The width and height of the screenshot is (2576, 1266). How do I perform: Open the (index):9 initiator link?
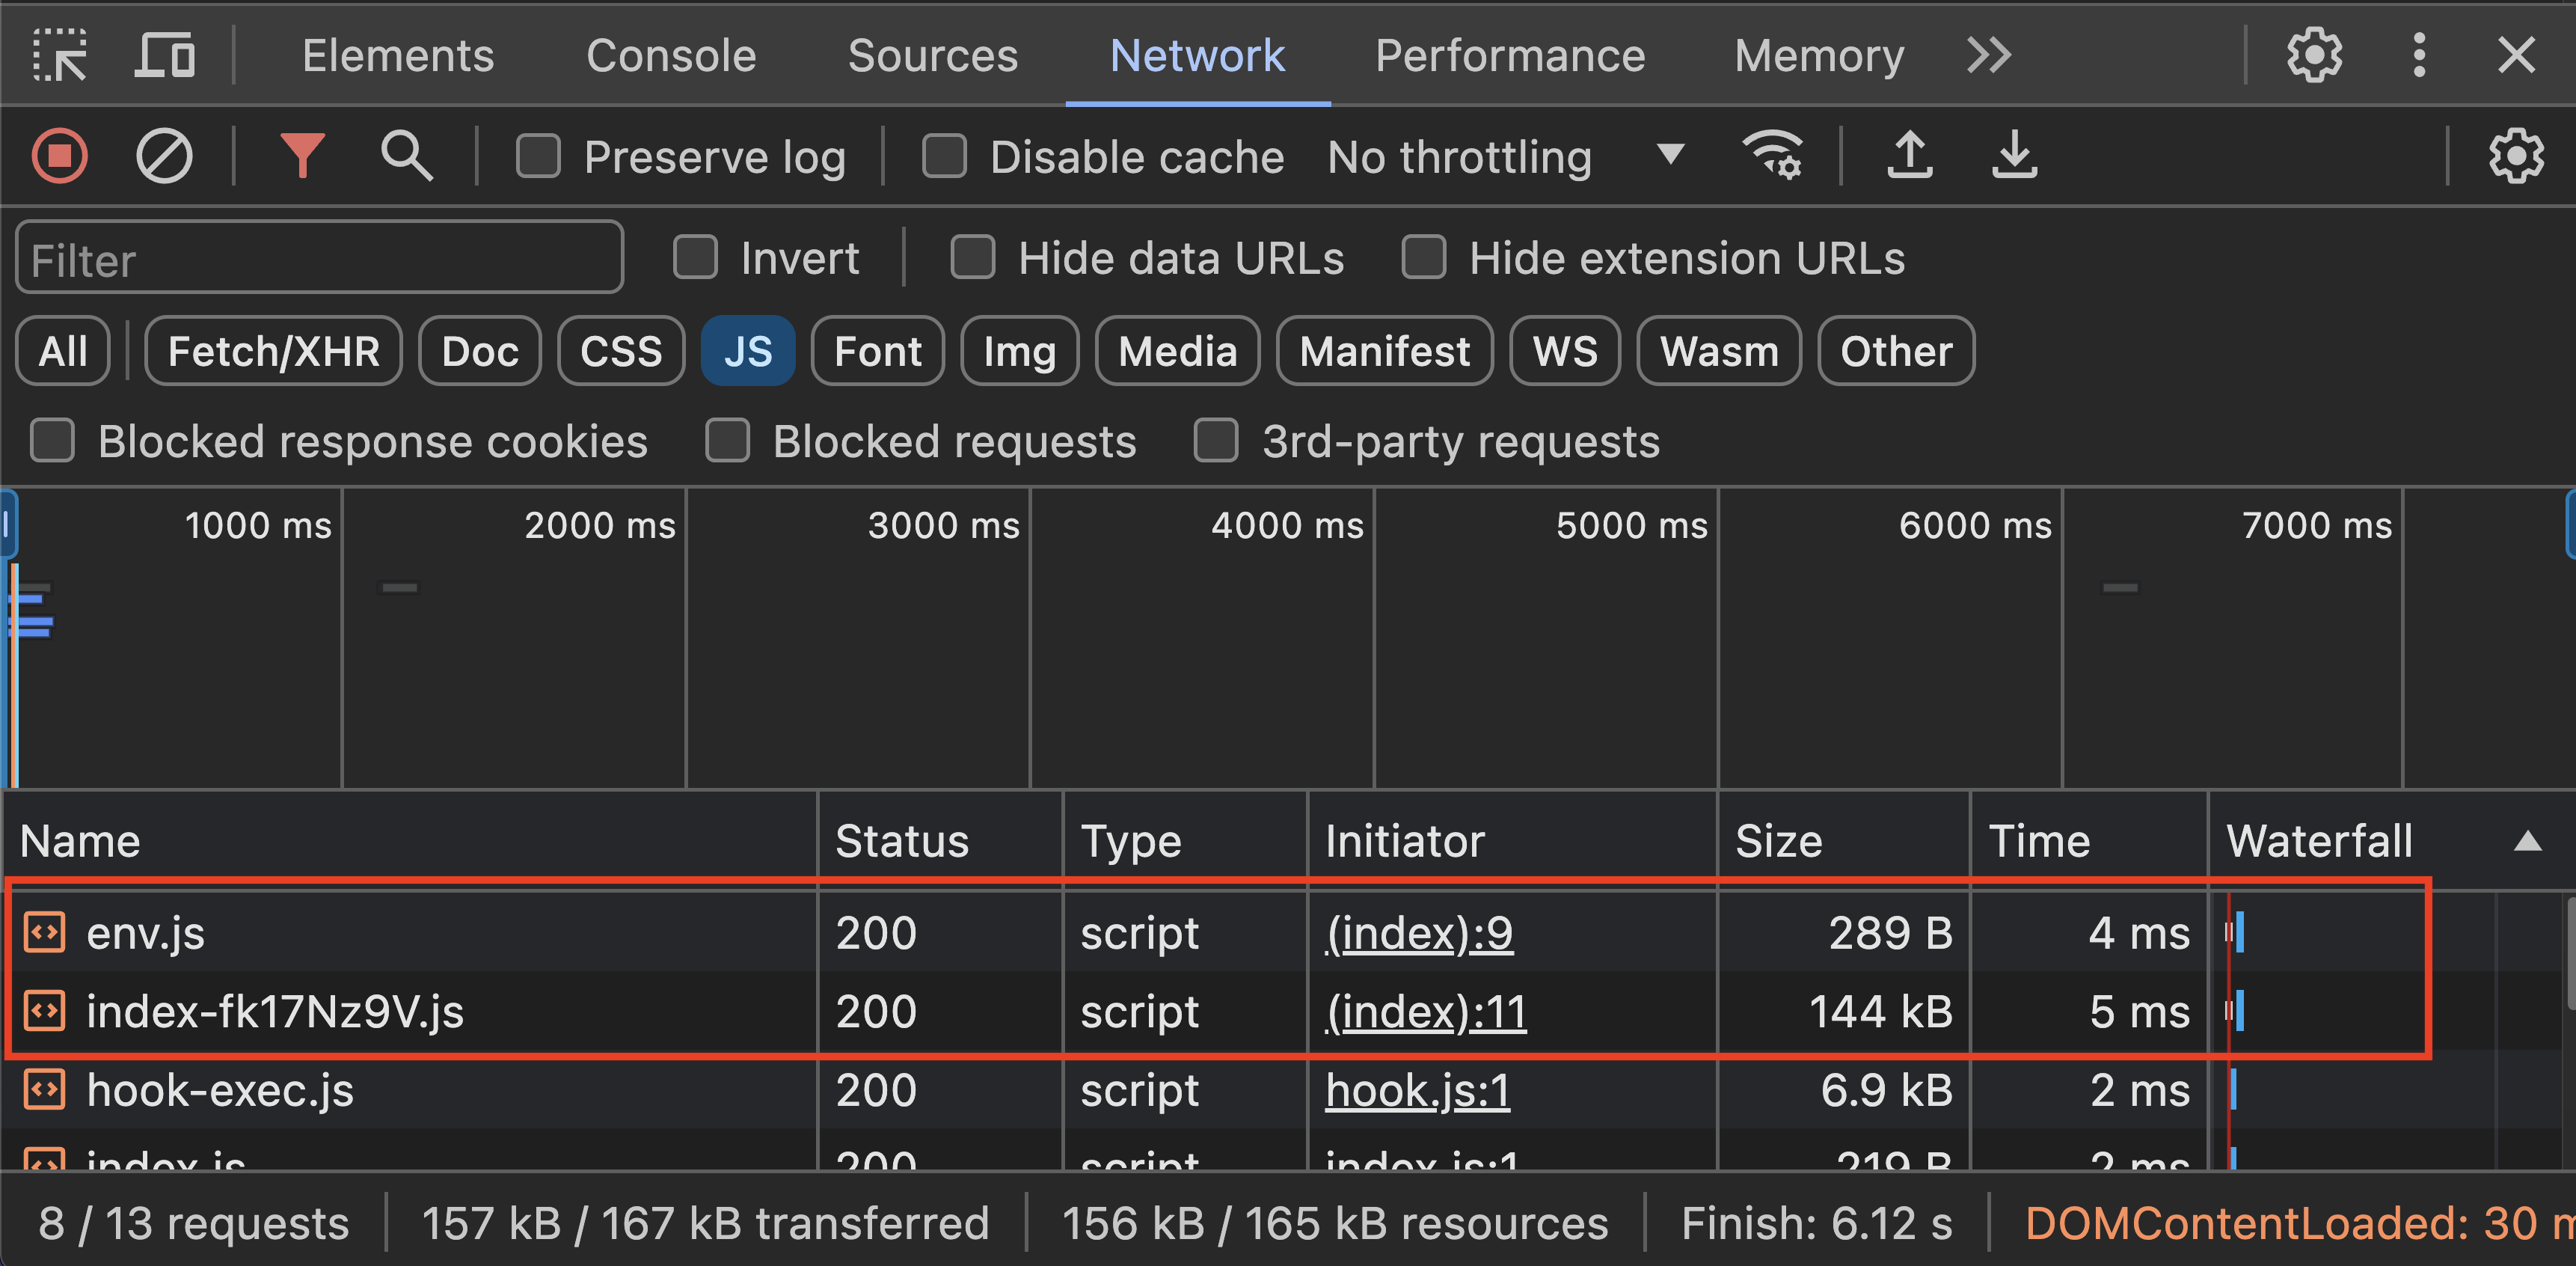tap(1419, 932)
